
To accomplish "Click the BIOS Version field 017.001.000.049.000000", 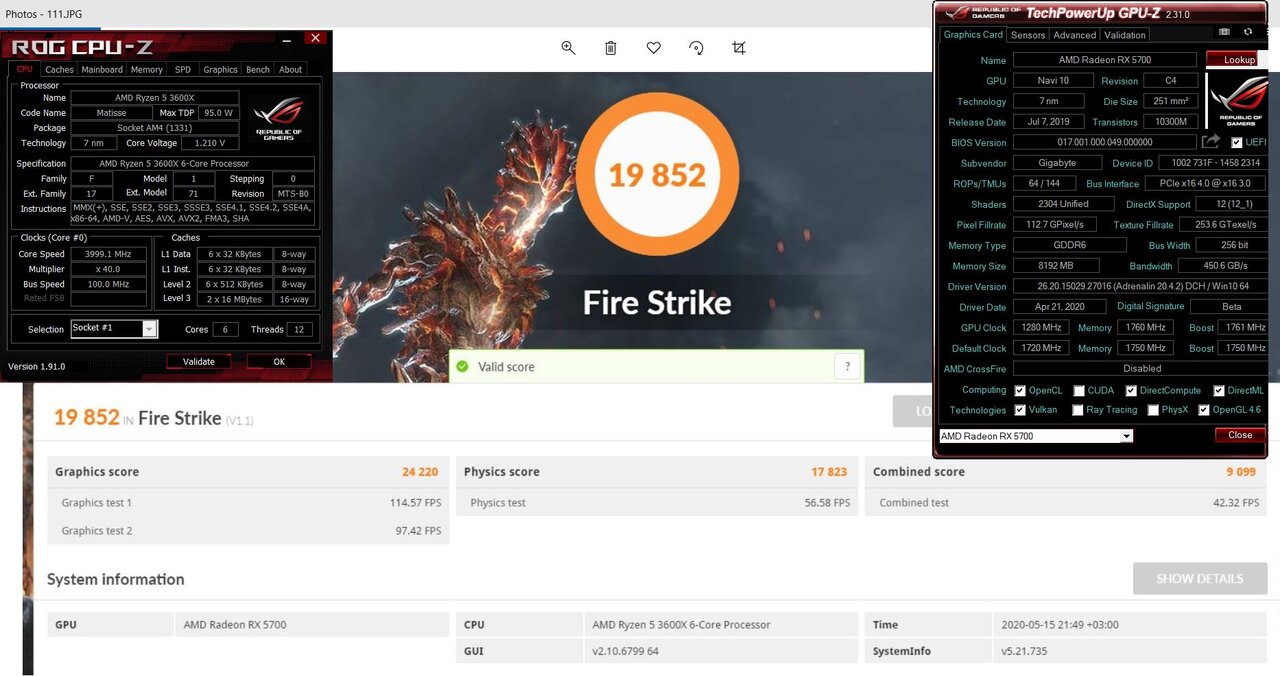I will 1104,142.
